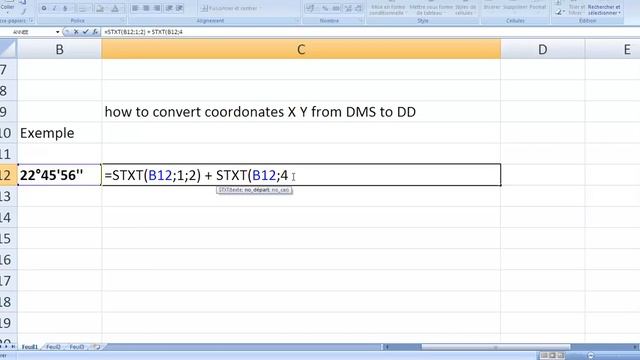Click the increase indent icon
The width and height of the screenshot is (640, 360).
[180, 8]
